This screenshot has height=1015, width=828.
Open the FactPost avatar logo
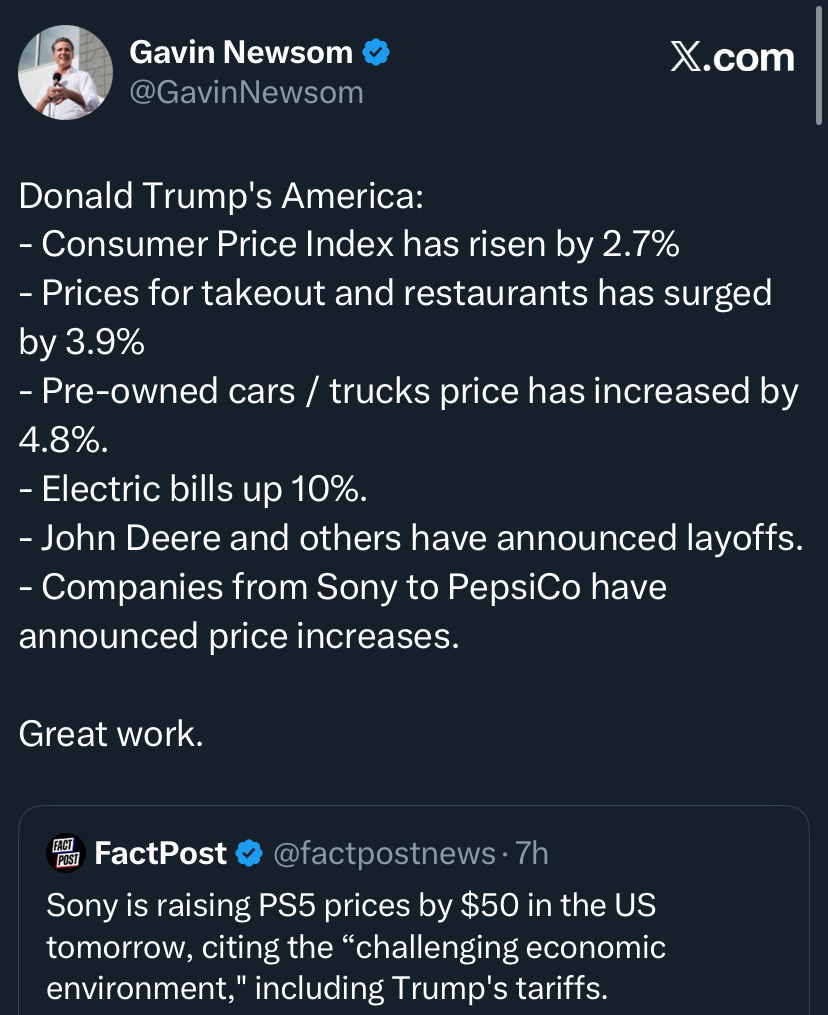click(66, 853)
